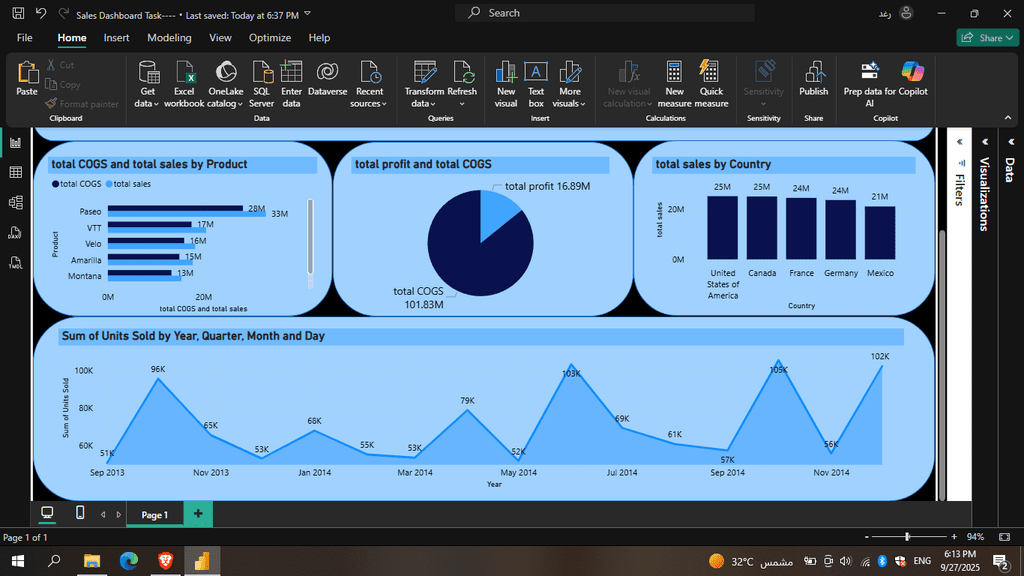Click the Excel workbook data source icon

pos(184,72)
